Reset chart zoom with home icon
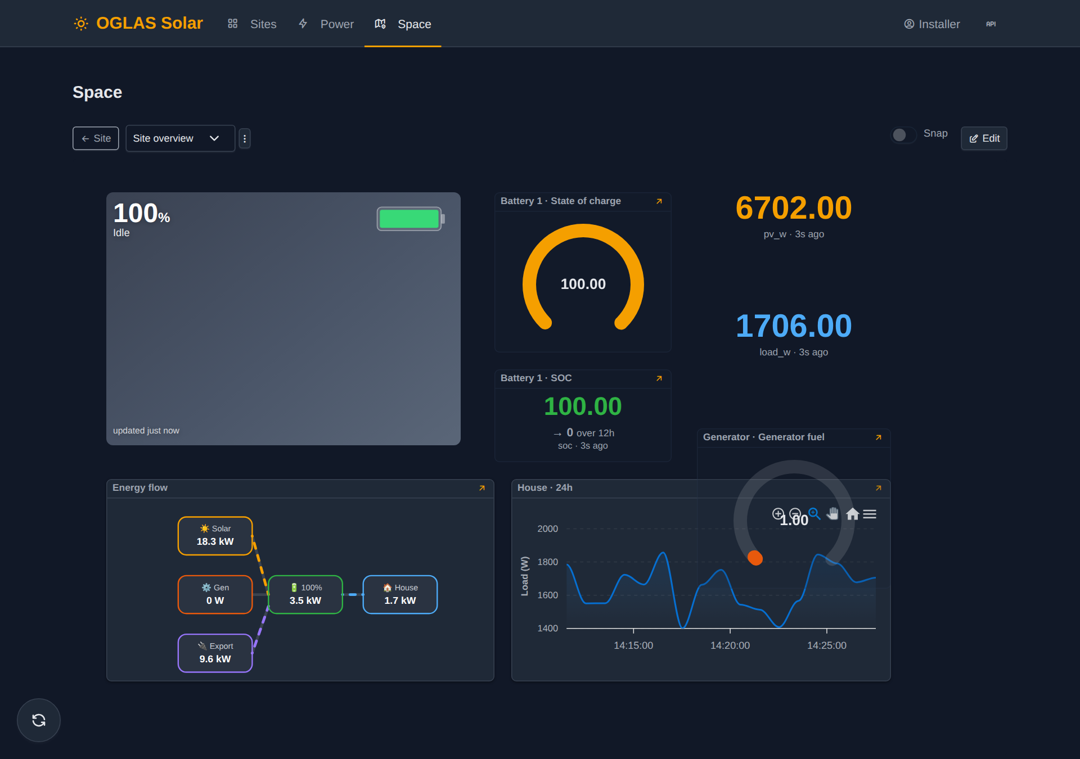1080x759 pixels. (852, 514)
